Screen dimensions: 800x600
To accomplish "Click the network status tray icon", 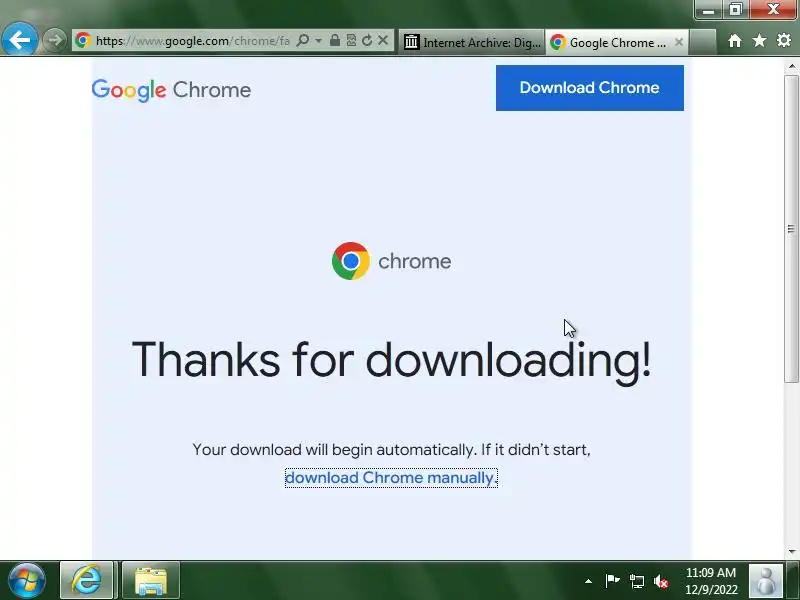I will pos(636,581).
